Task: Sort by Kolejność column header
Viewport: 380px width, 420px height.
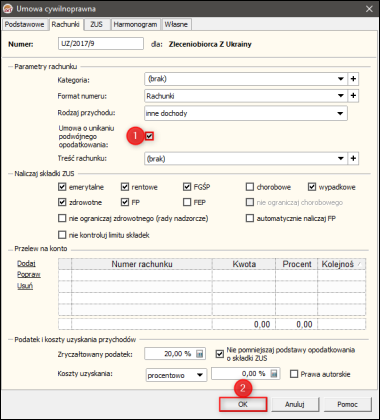Action: click(x=341, y=264)
